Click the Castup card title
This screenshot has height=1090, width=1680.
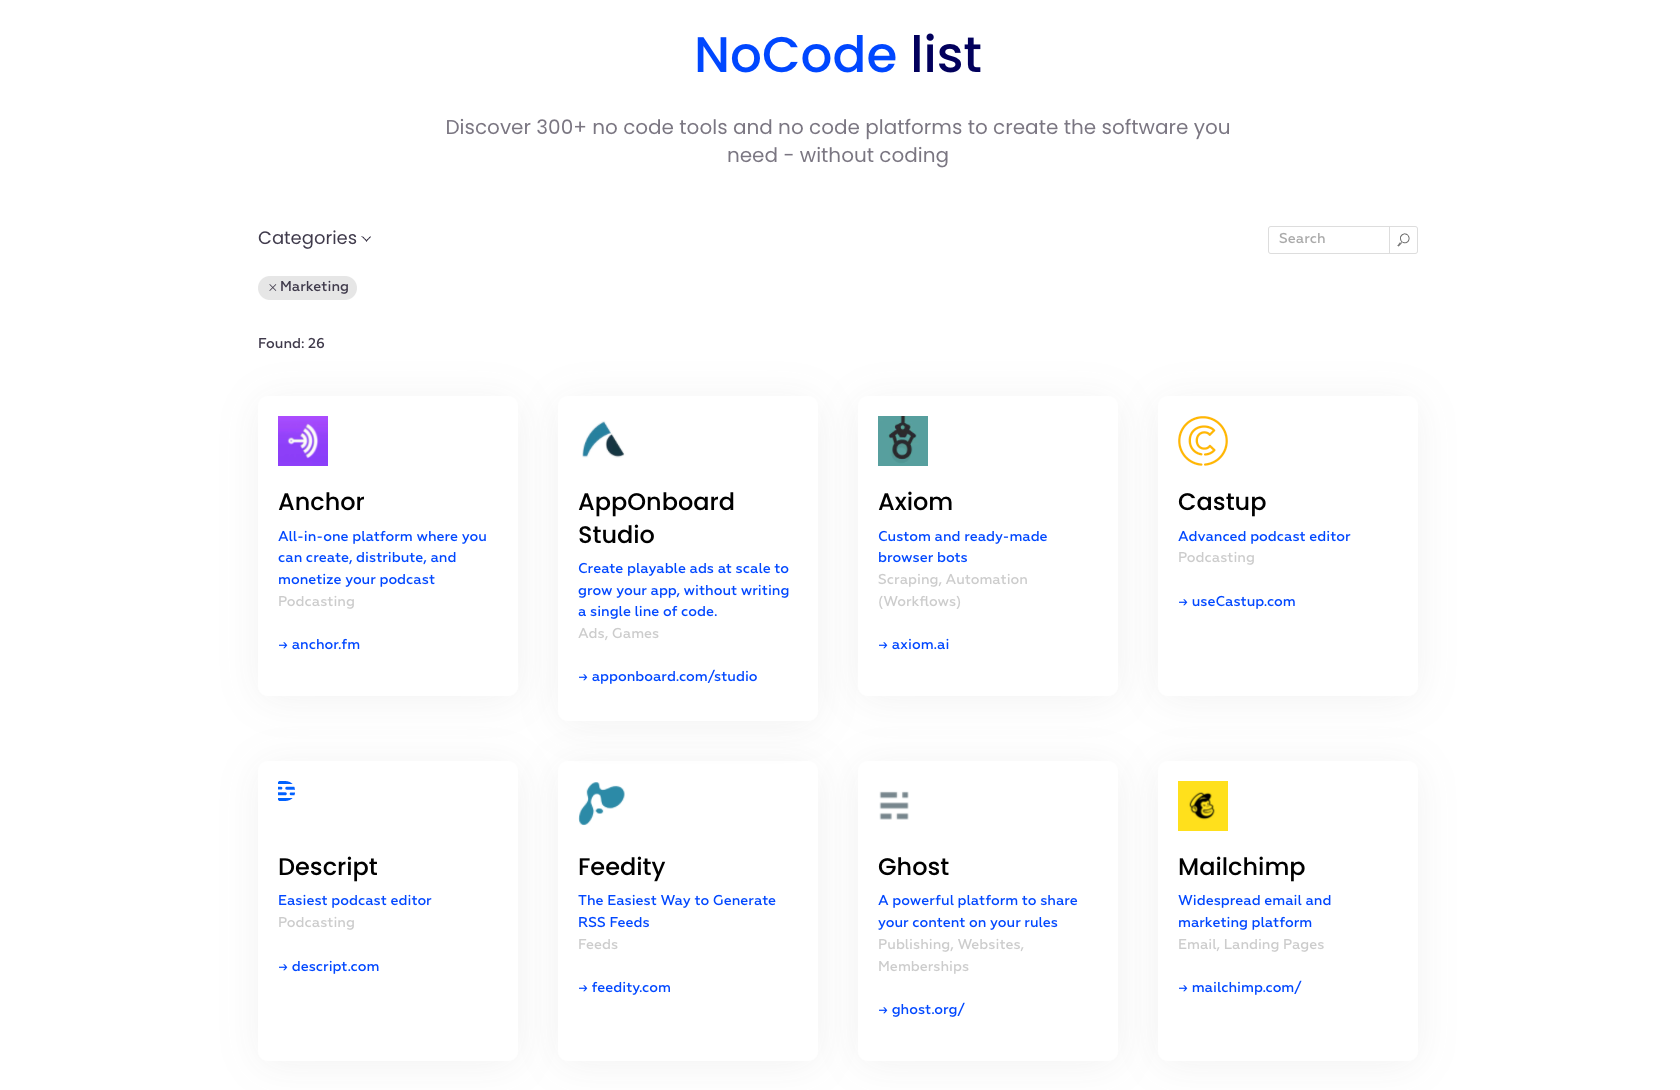[1222, 502]
